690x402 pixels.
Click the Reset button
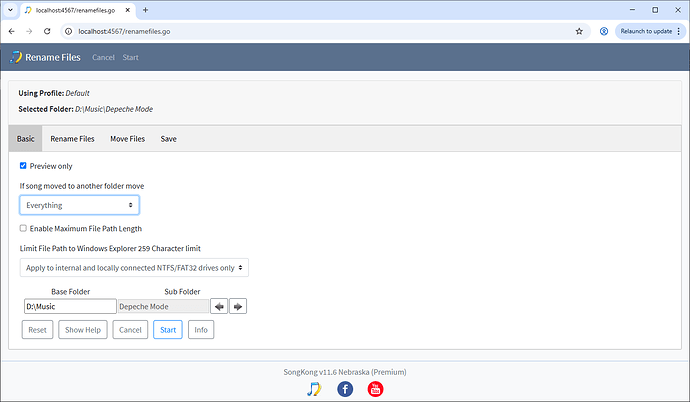point(37,330)
